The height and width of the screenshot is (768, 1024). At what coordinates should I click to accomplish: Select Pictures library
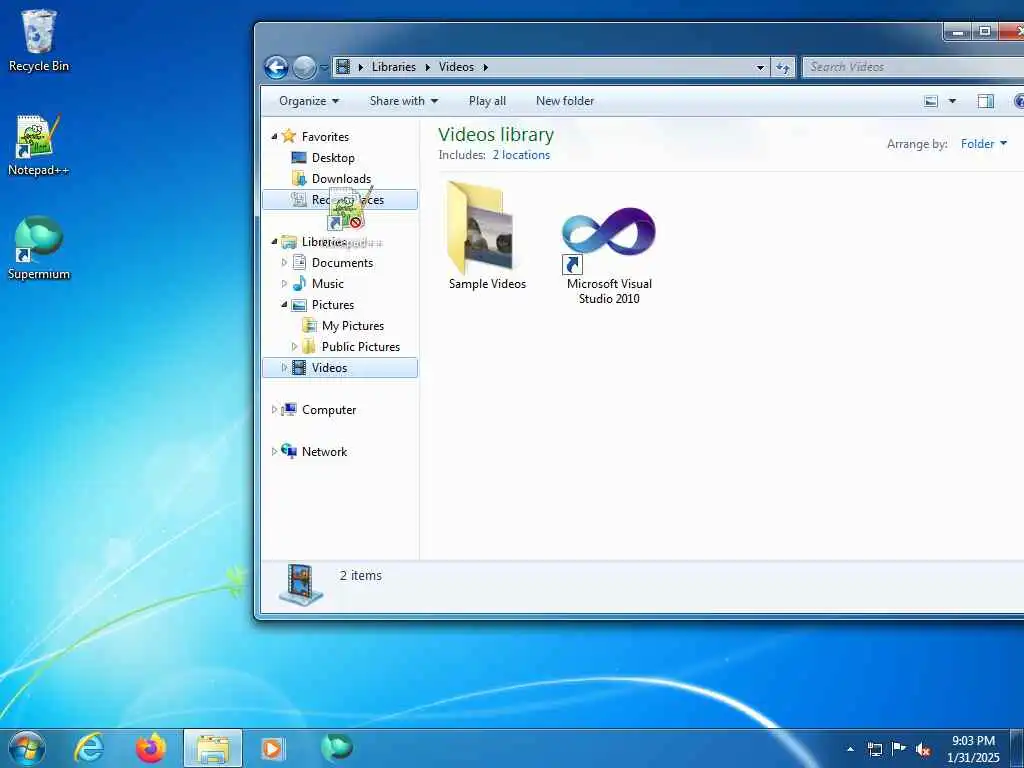click(x=332, y=304)
